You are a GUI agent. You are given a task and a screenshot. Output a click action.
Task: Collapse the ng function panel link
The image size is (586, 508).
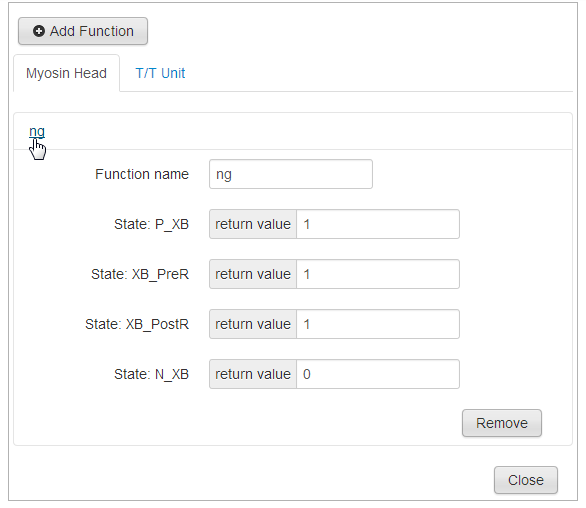coord(37,131)
